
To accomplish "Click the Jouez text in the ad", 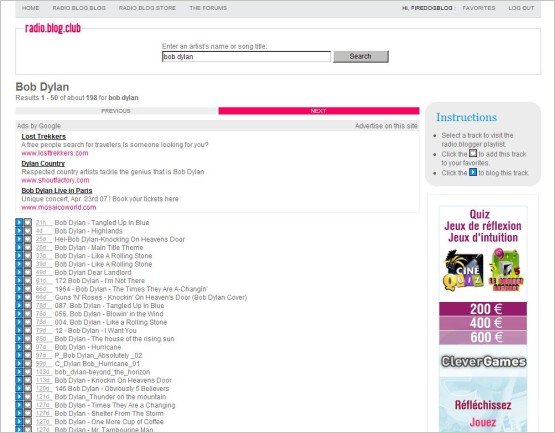I will click(x=483, y=422).
